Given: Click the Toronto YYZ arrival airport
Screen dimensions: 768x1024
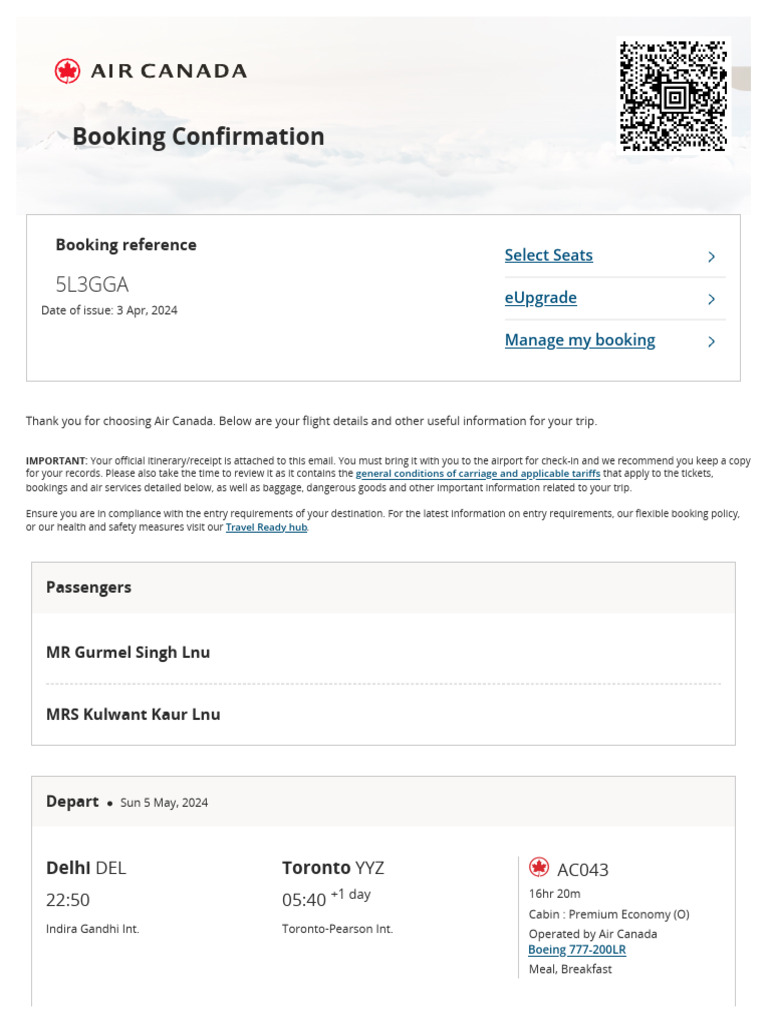Looking at the screenshot, I should (332, 867).
